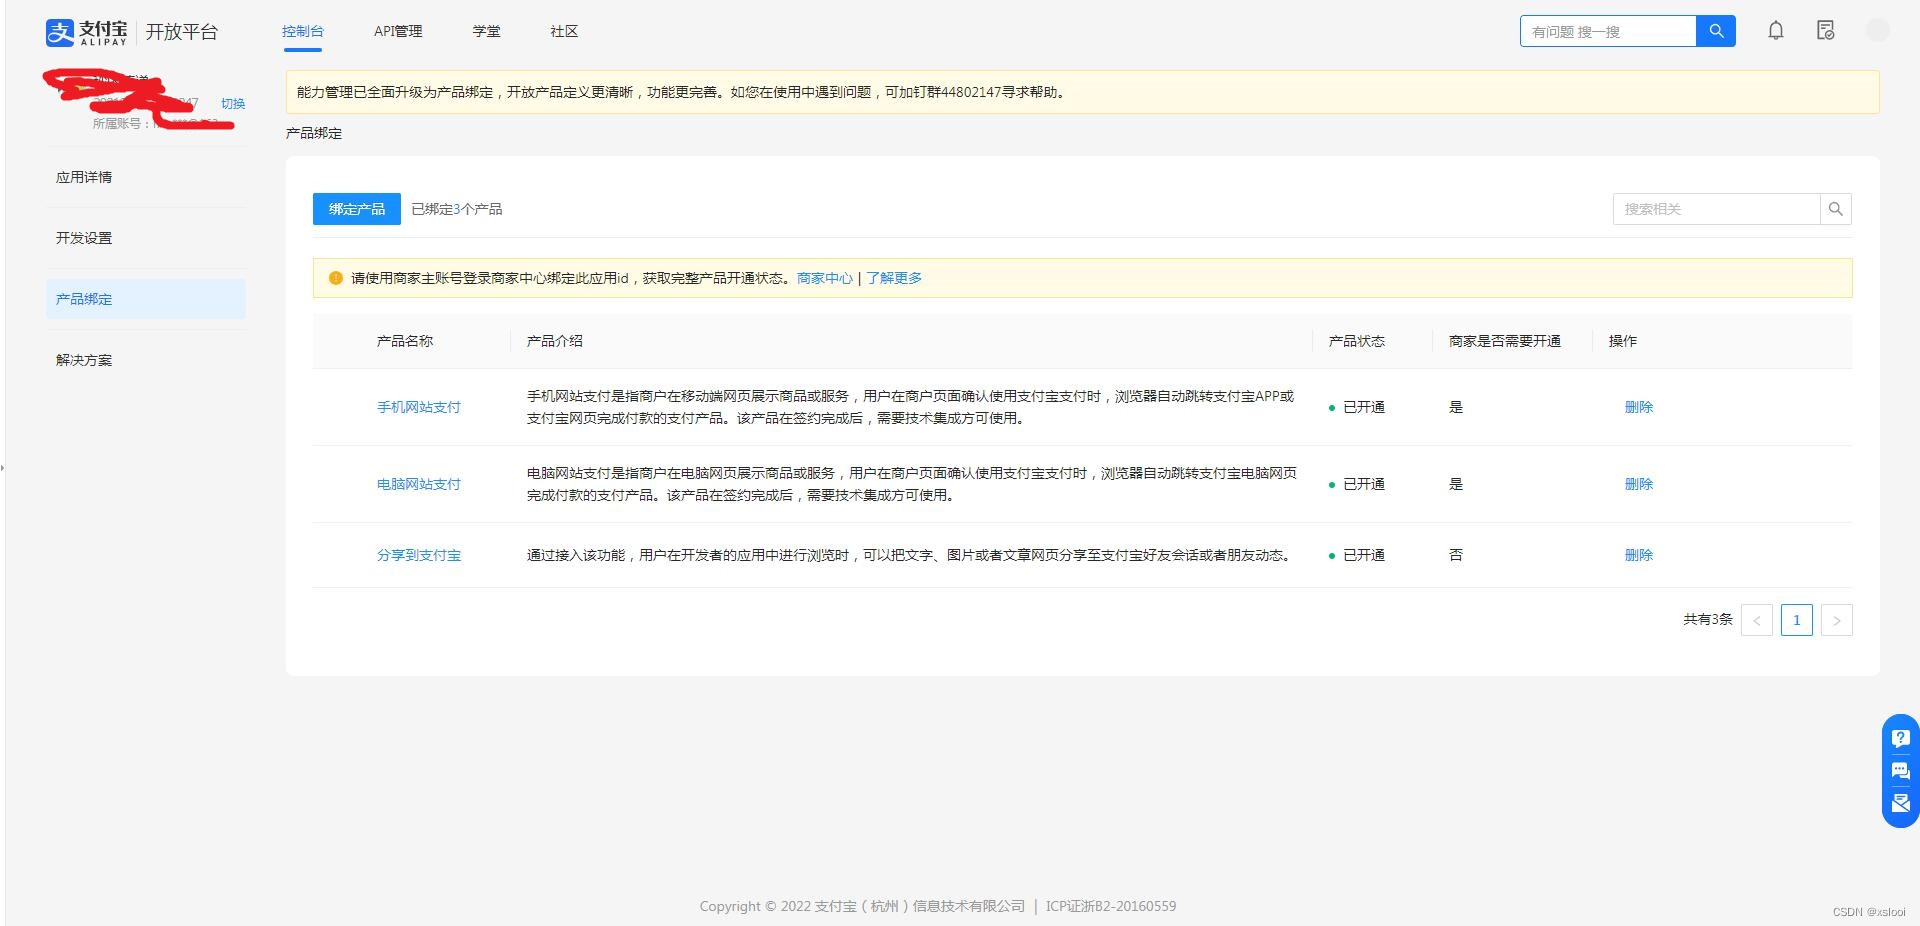Open the floating chat bubble icon
The width and height of the screenshot is (1920, 926).
[1901, 771]
